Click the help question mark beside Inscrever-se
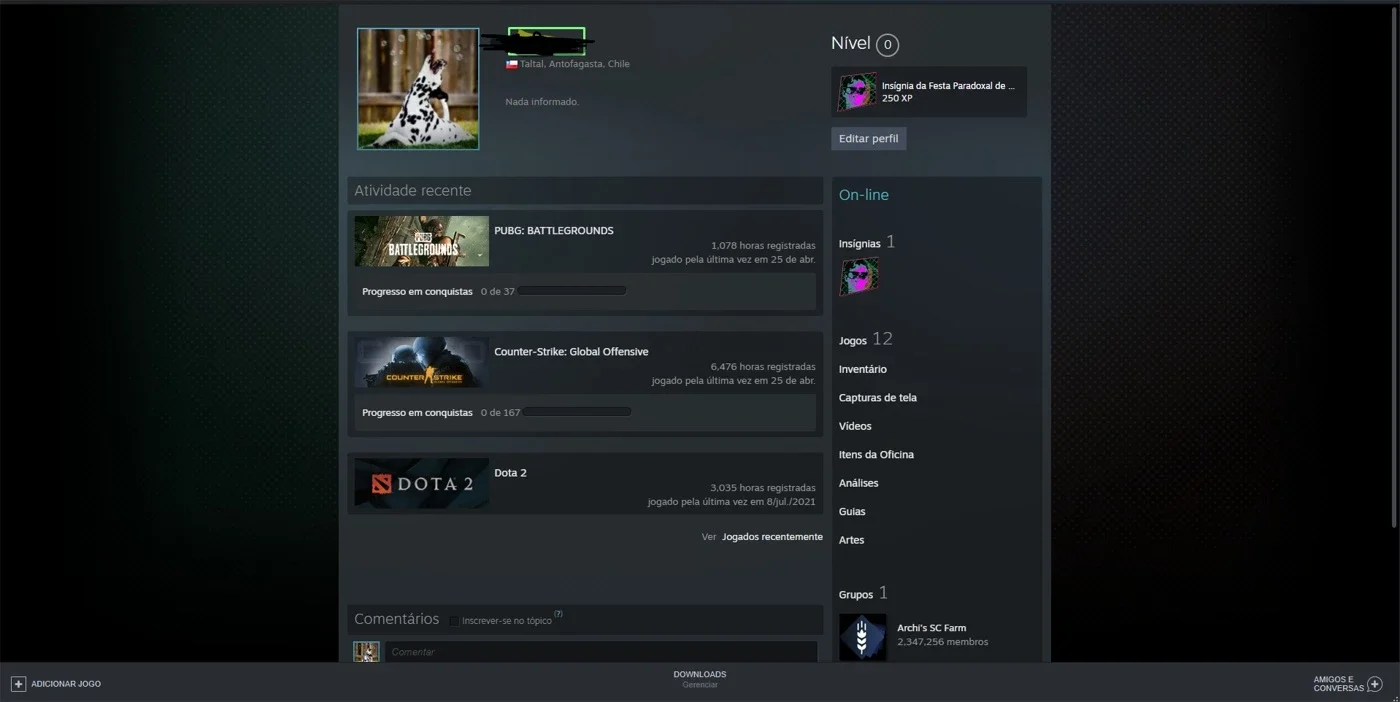1400x702 pixels. pyautogui.click(x=558, y=614)
